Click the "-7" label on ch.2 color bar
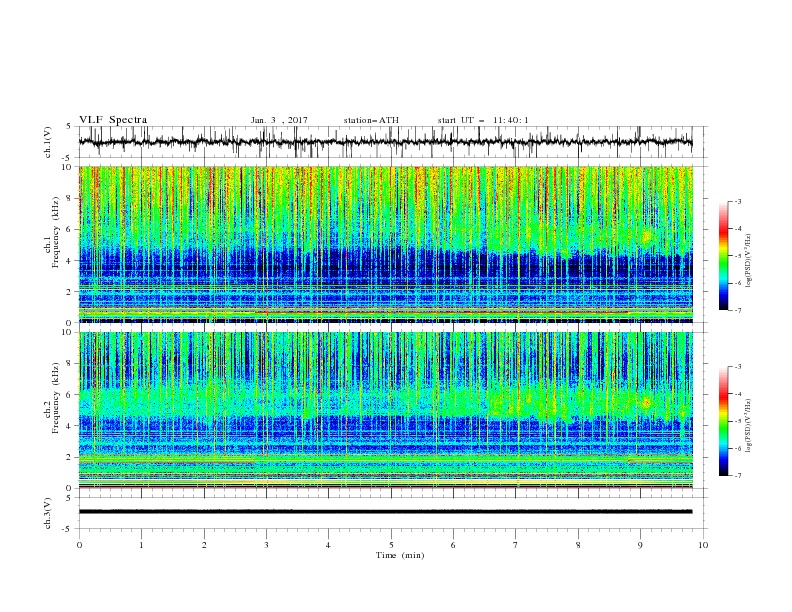792x612 pixels. point(737,475)
